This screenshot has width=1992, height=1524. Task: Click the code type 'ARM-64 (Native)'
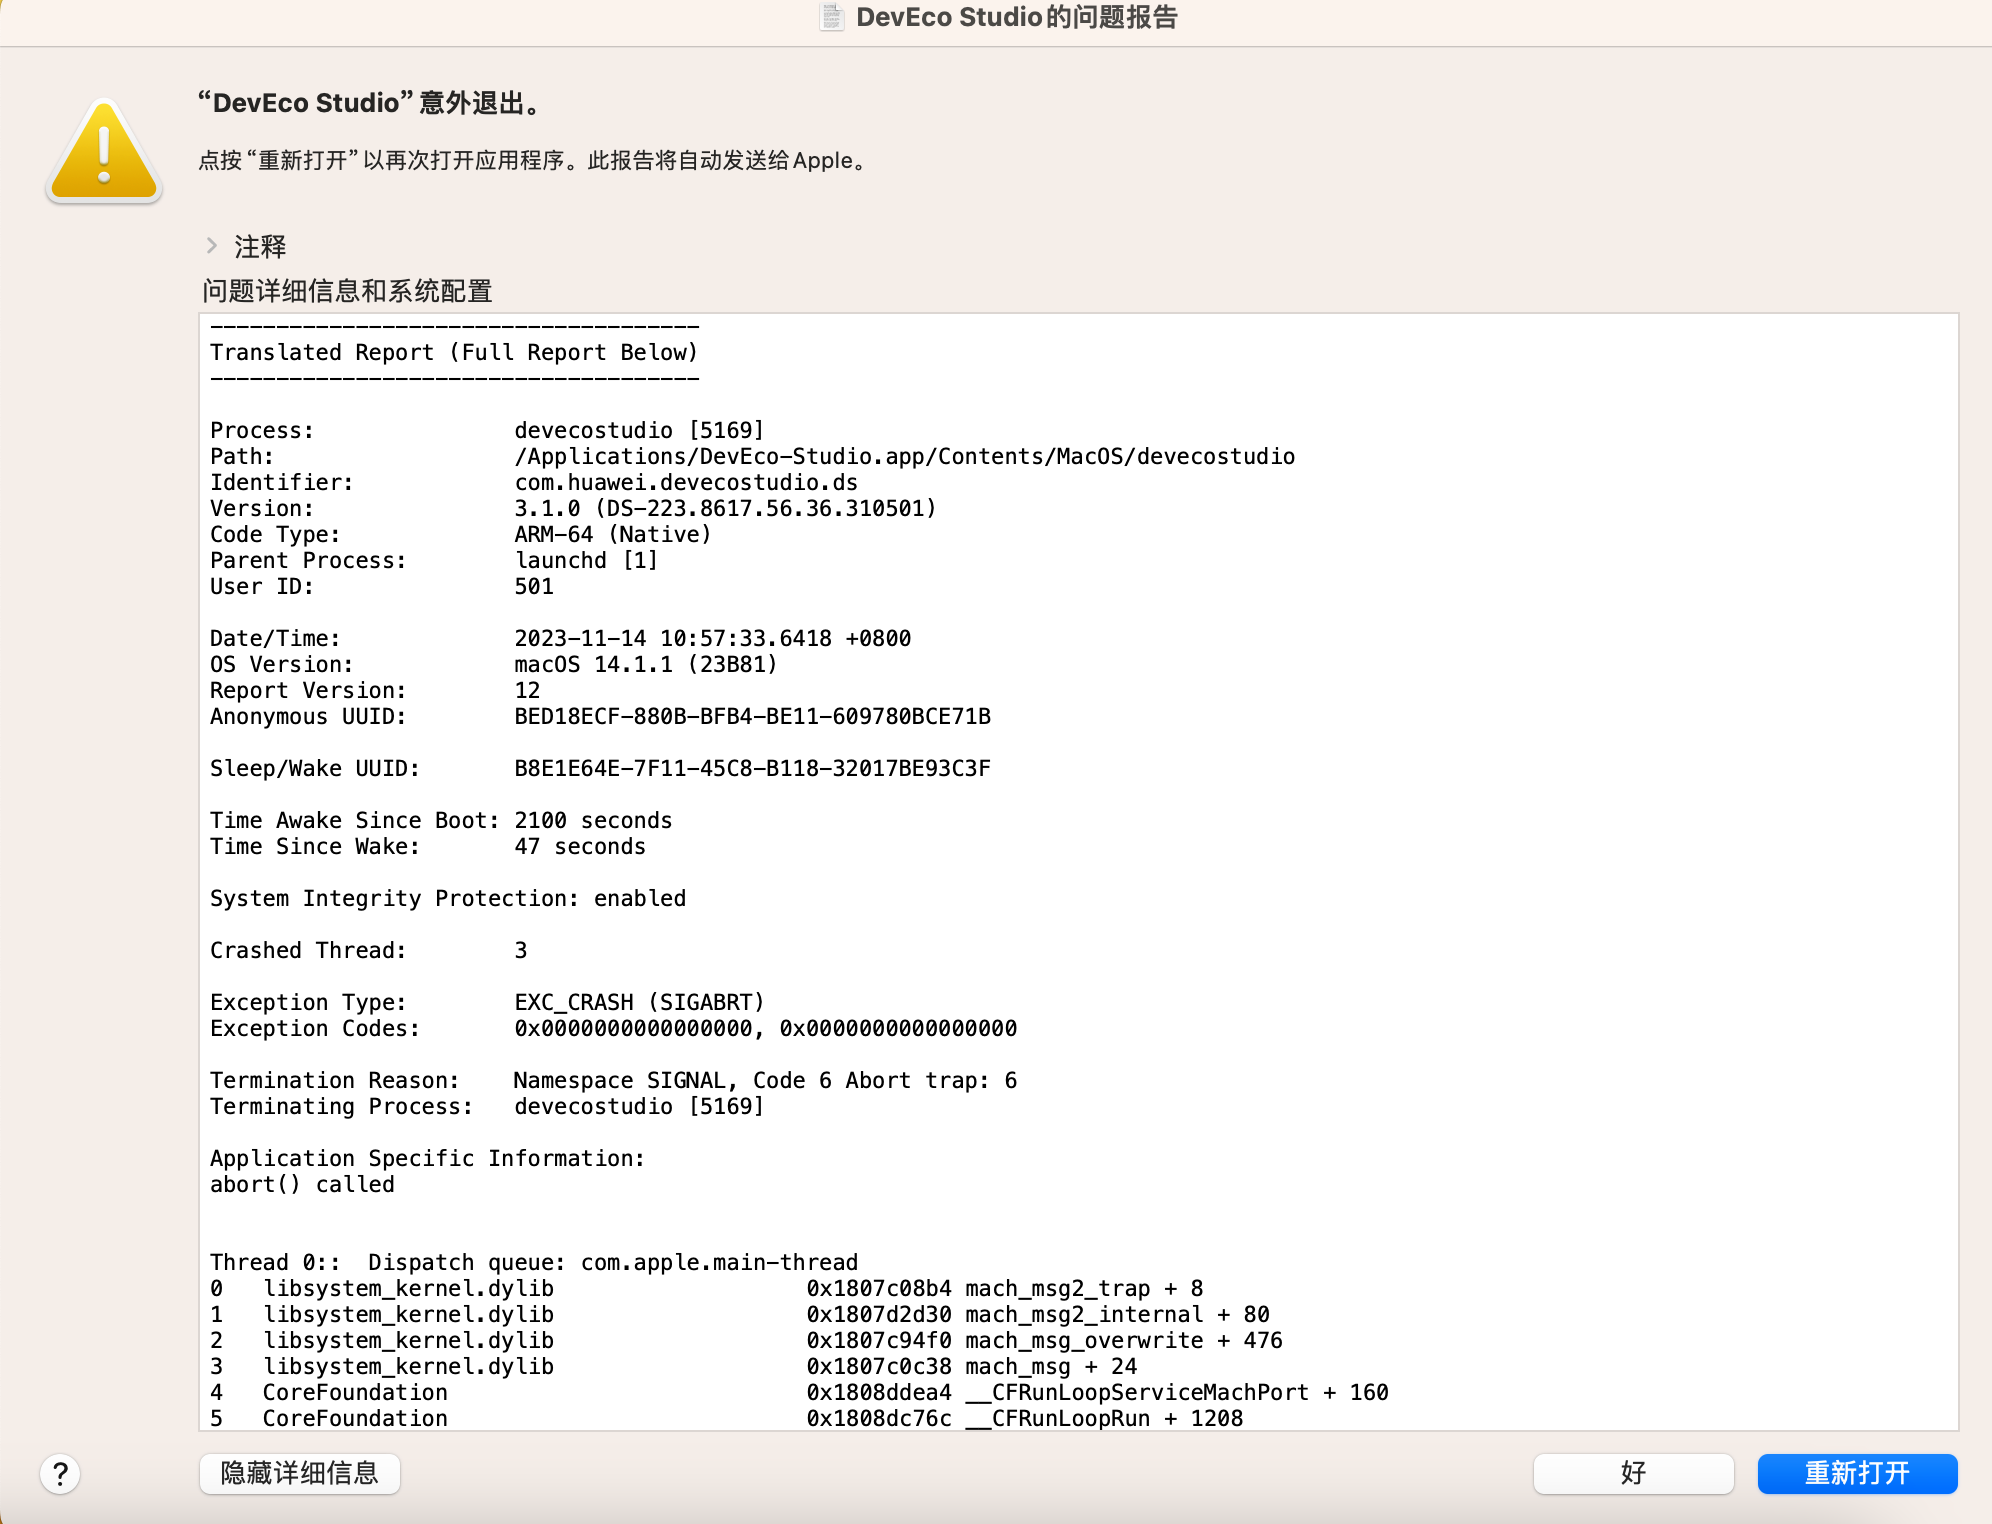613,534
